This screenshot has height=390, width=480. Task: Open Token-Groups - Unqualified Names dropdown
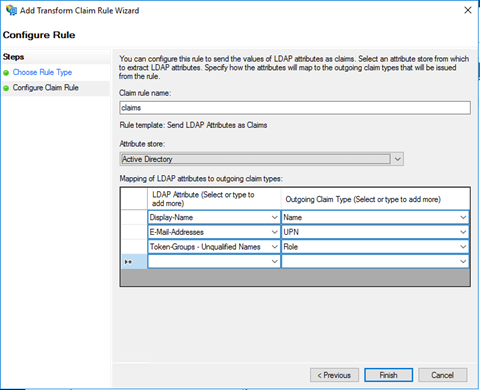coord(274,247)
